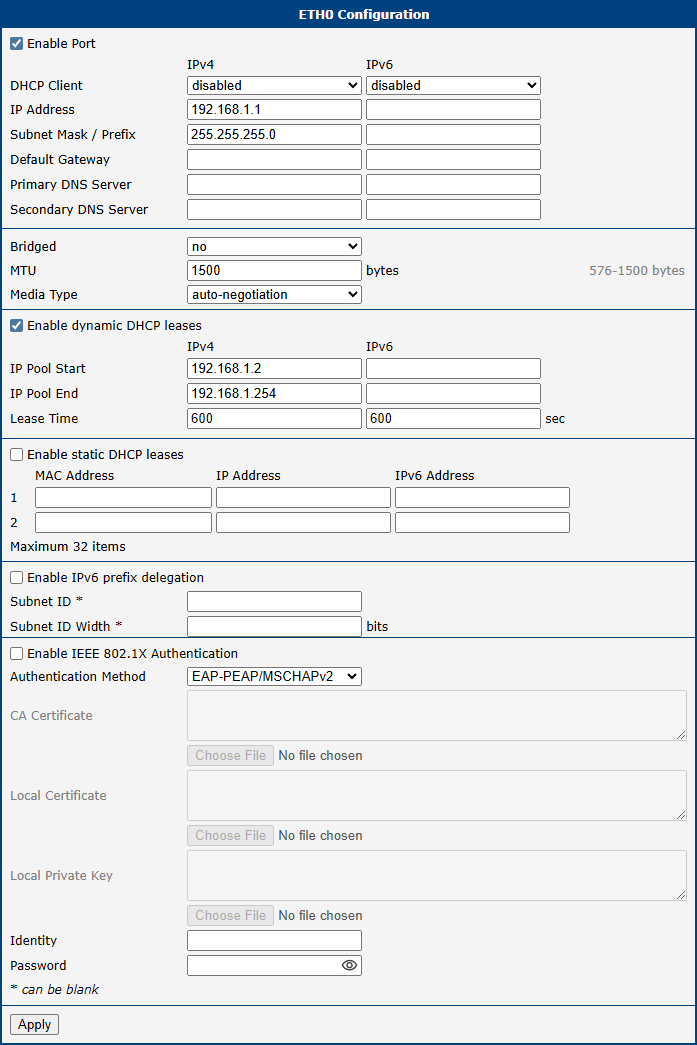Click IPv6 Address field in row 2
Screen dimensions: 697x1045
click(482, 522)
